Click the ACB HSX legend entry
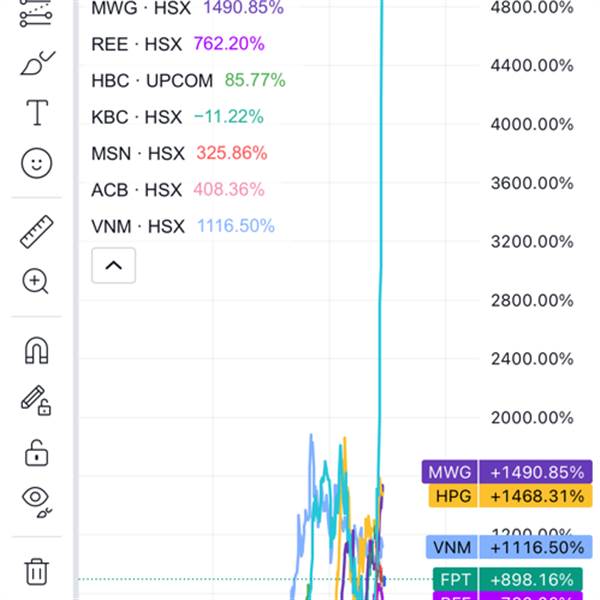 click(137, 190)
